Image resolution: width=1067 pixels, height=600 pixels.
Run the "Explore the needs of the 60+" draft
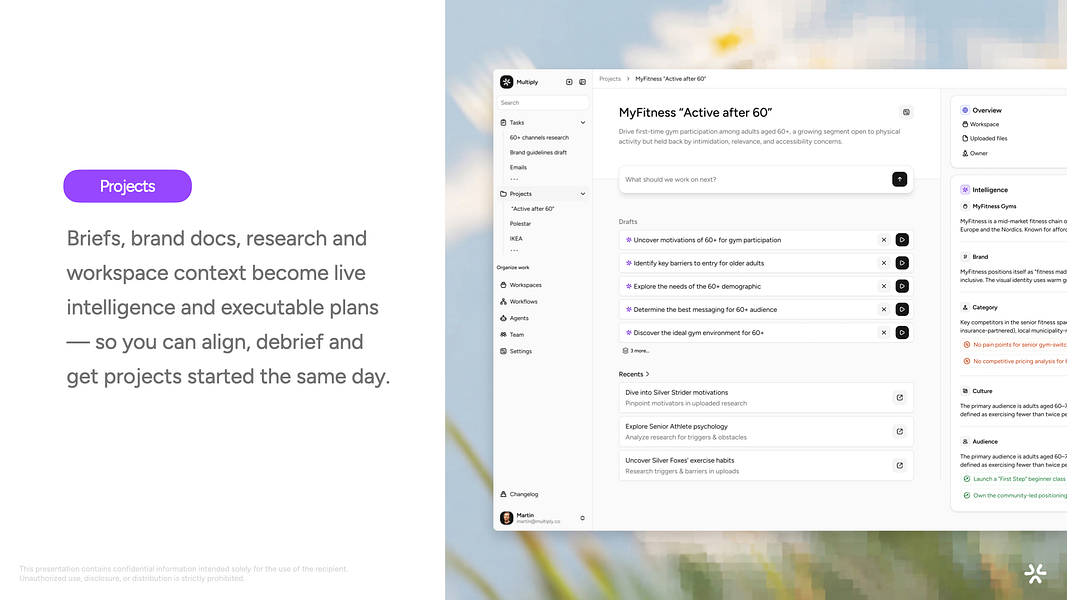(902, 286)
